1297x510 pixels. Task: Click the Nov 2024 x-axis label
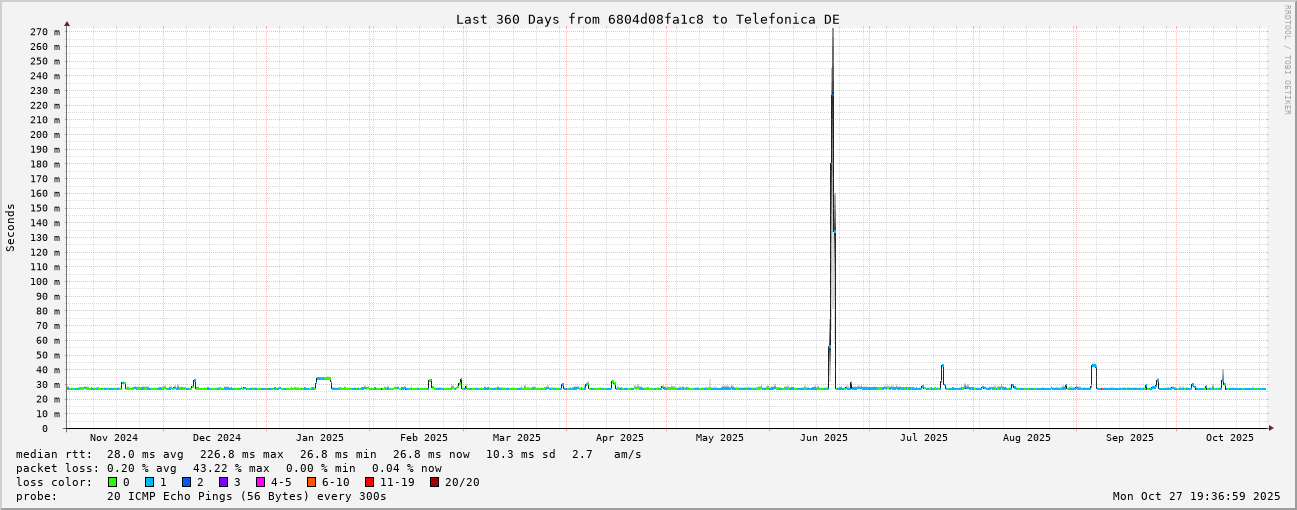point(113,438)
